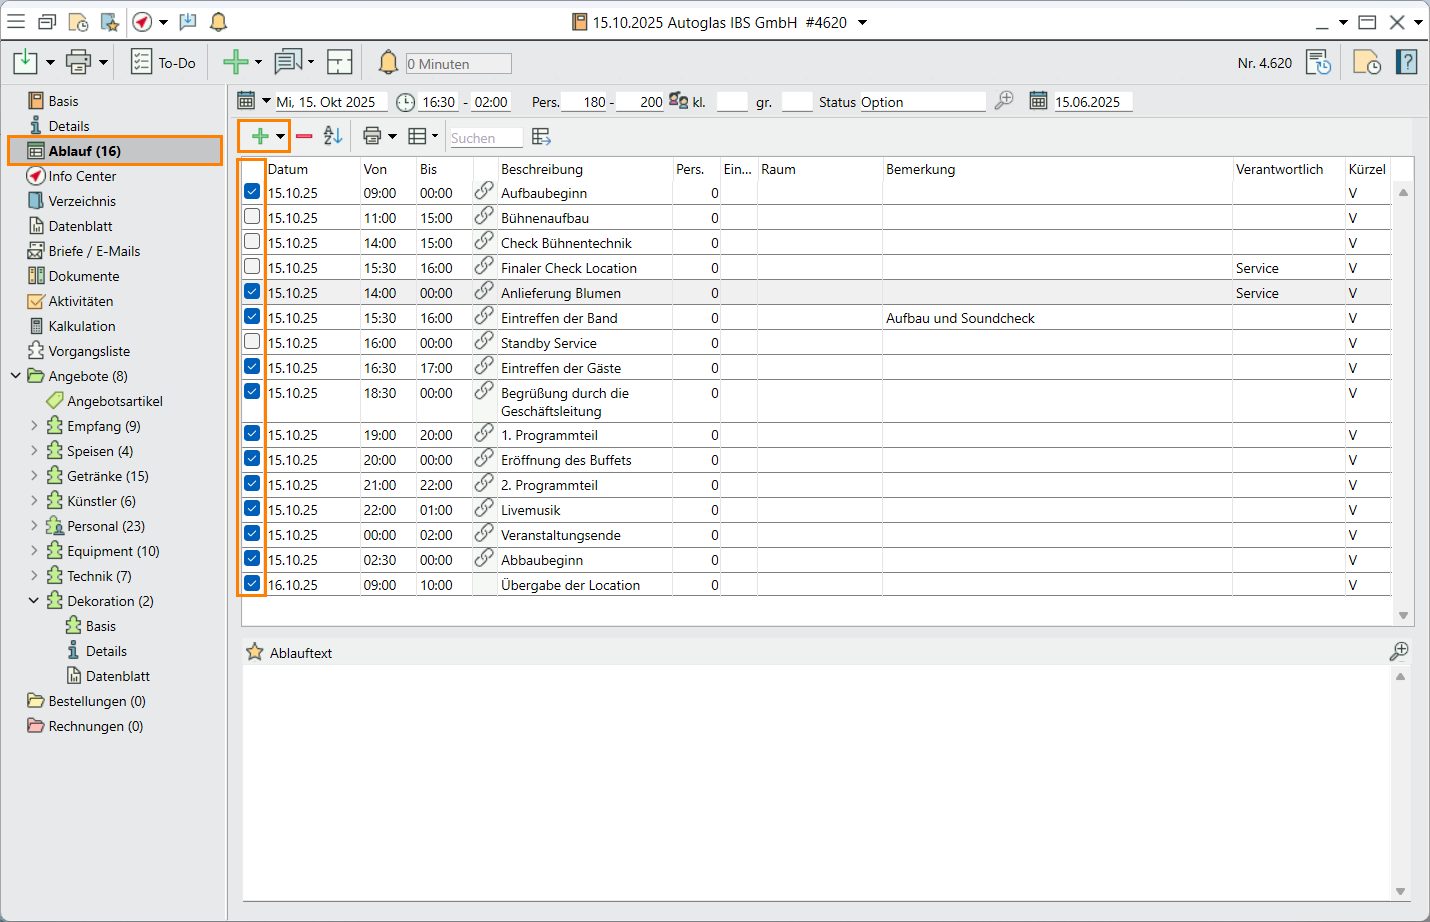The image size is (1430, 922).
Task: Uncheck the Livemusik row checkbox
Action: point(252,509)
